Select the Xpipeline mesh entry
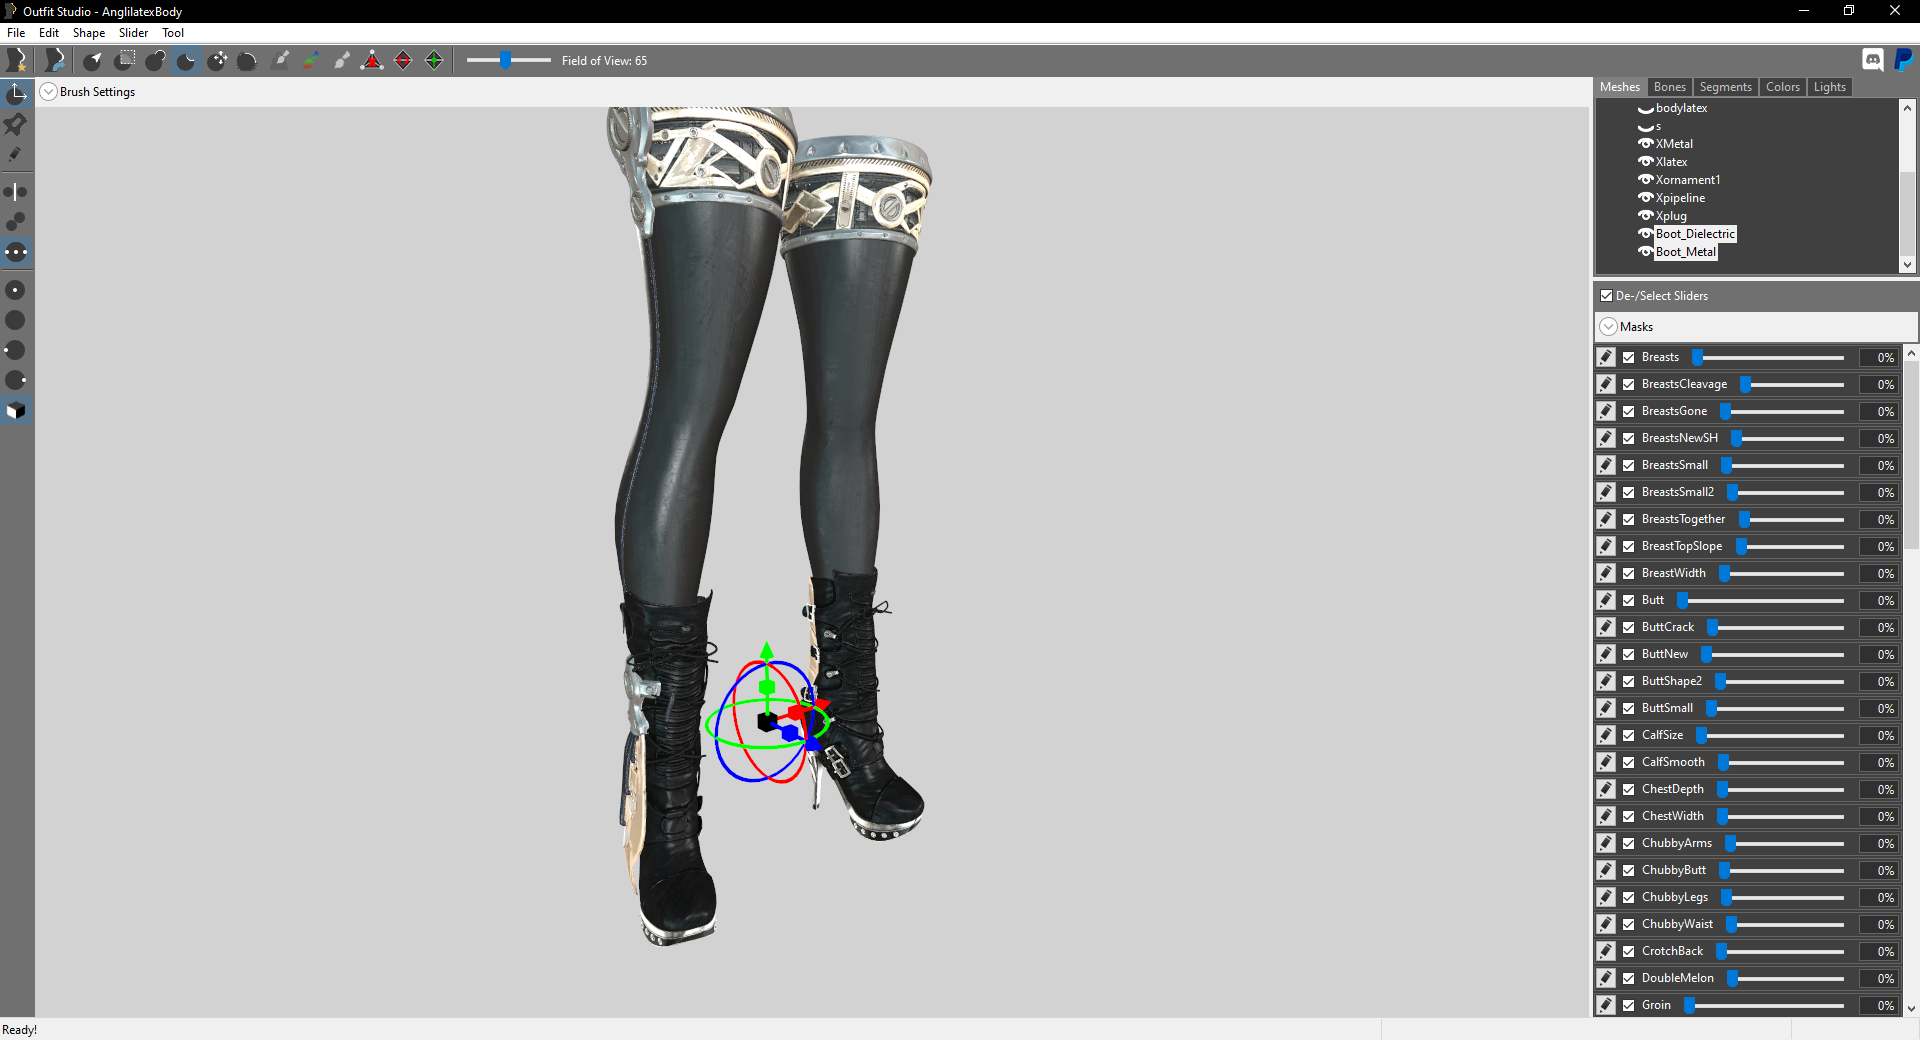Image resolution: width=1920 pixels, height=1040 pixels. click(1680, 198)
